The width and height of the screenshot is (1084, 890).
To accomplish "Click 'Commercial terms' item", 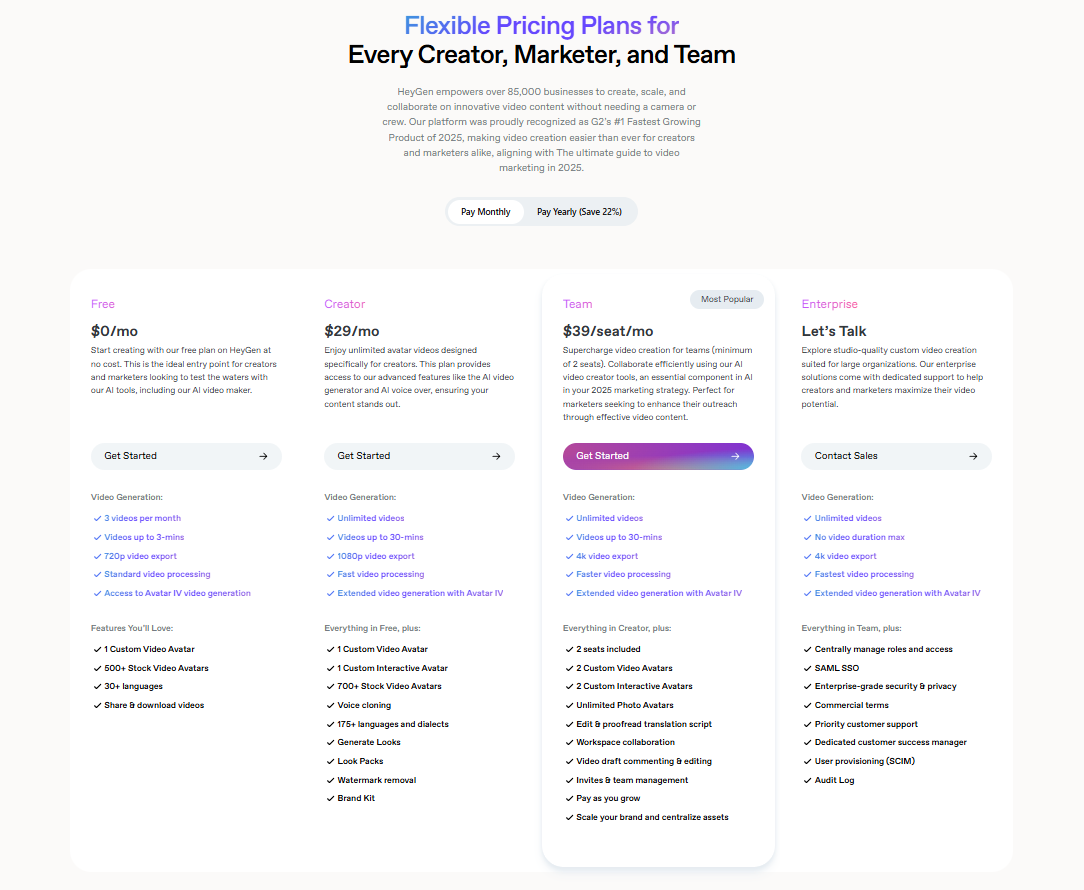I will pos(851,705).
